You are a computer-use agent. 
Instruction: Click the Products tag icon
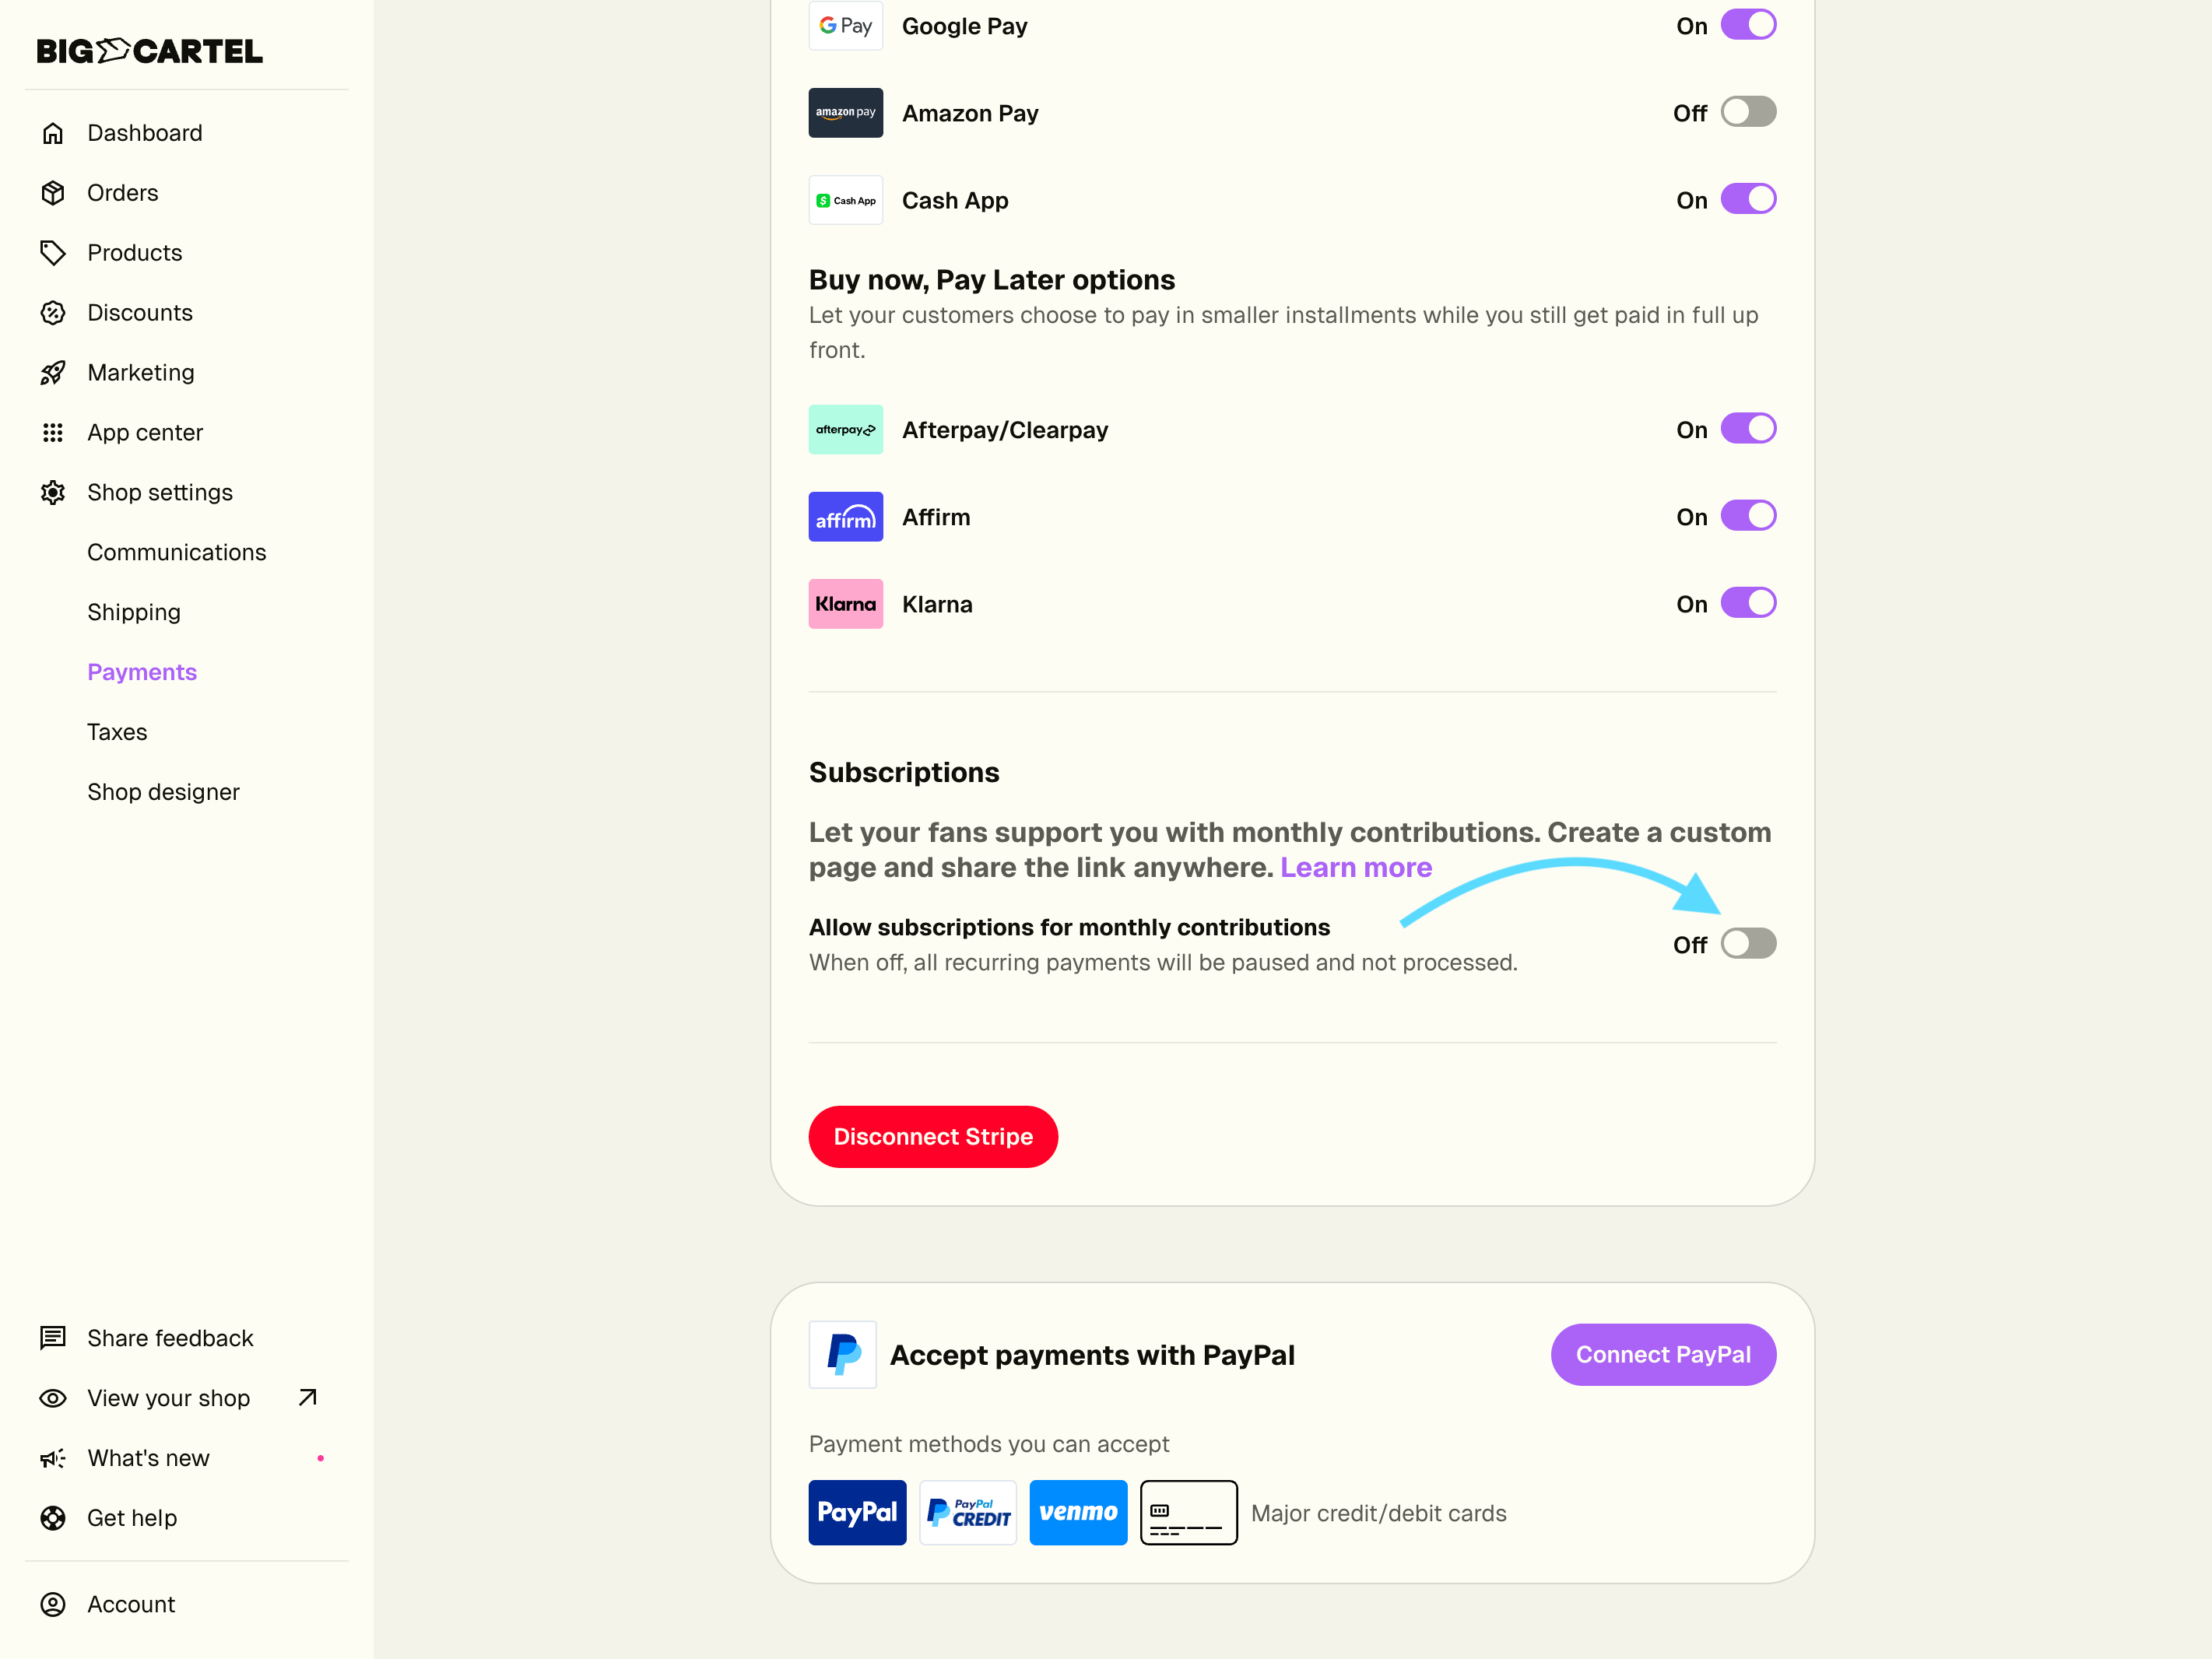[53, 253]
